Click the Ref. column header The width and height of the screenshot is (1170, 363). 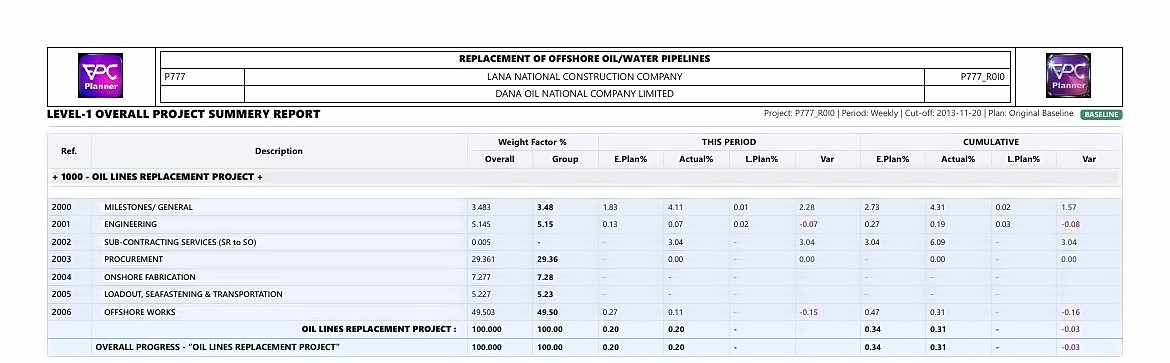pyautogui.click(x=69, y=151)
